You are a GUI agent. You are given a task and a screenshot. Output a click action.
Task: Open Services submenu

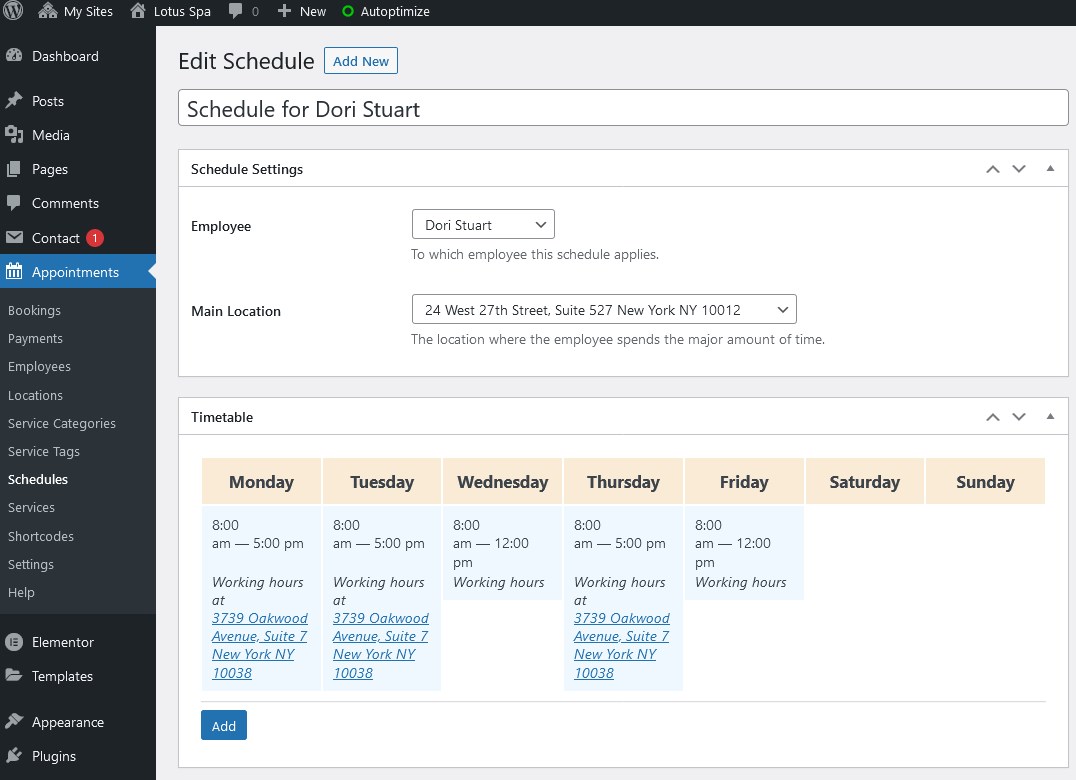[31, 508]
